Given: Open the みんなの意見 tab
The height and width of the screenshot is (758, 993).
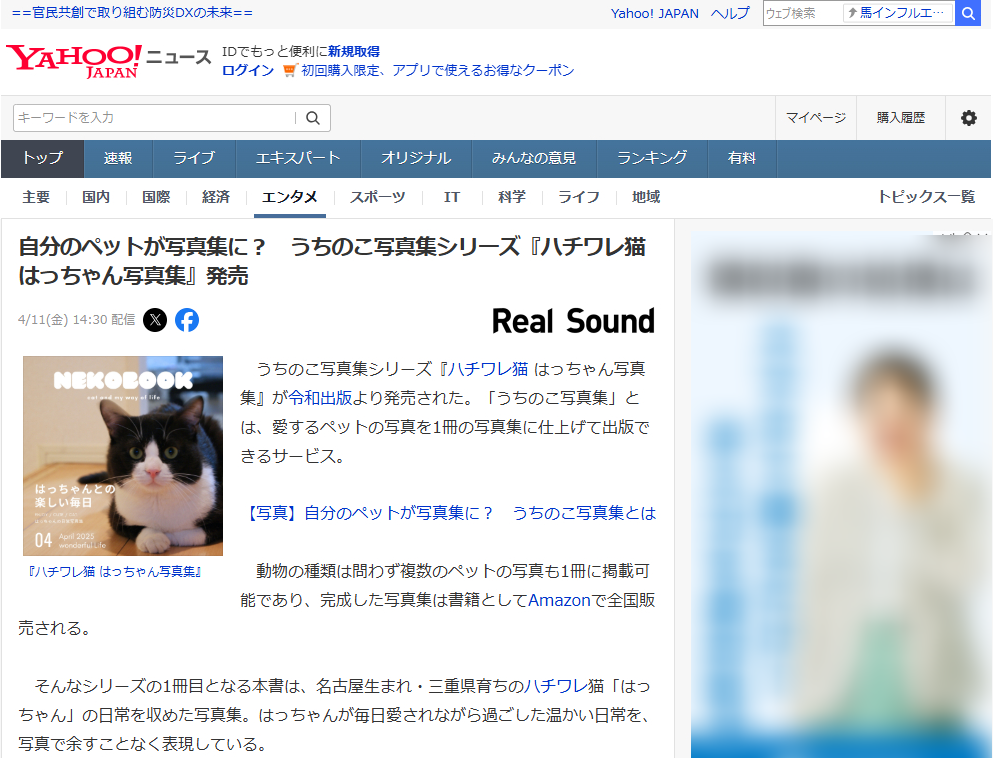Looking at the screenshot, I should pos(533,158).
